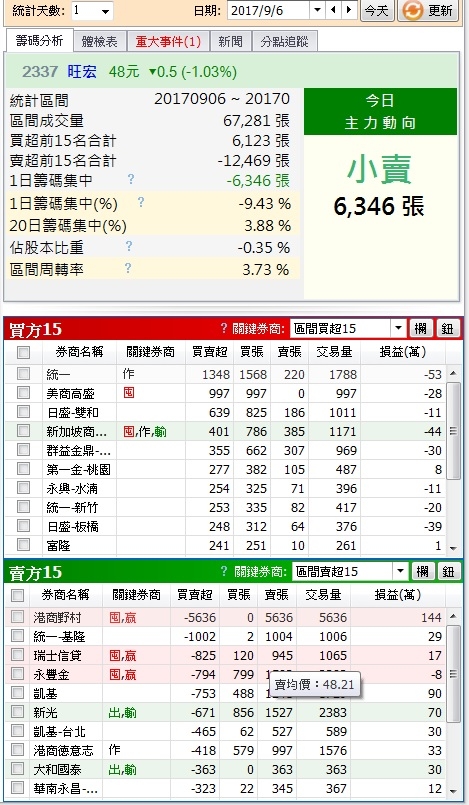
Task: Click the 6,346 張 main force figure
Action: point(379,206)
